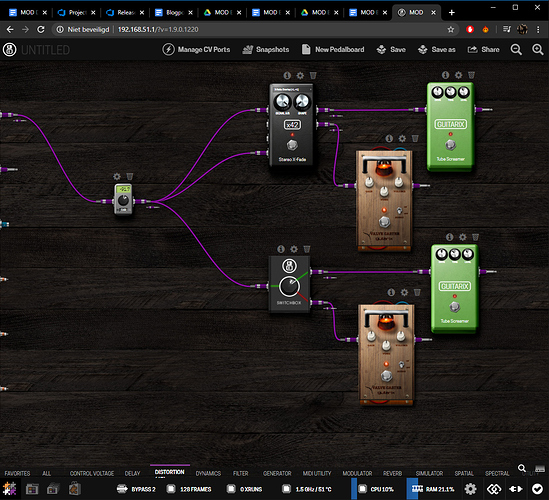The image size is (549, 500).
Task: Select the DELAY plugin category
Action: (x=132, y=473)
